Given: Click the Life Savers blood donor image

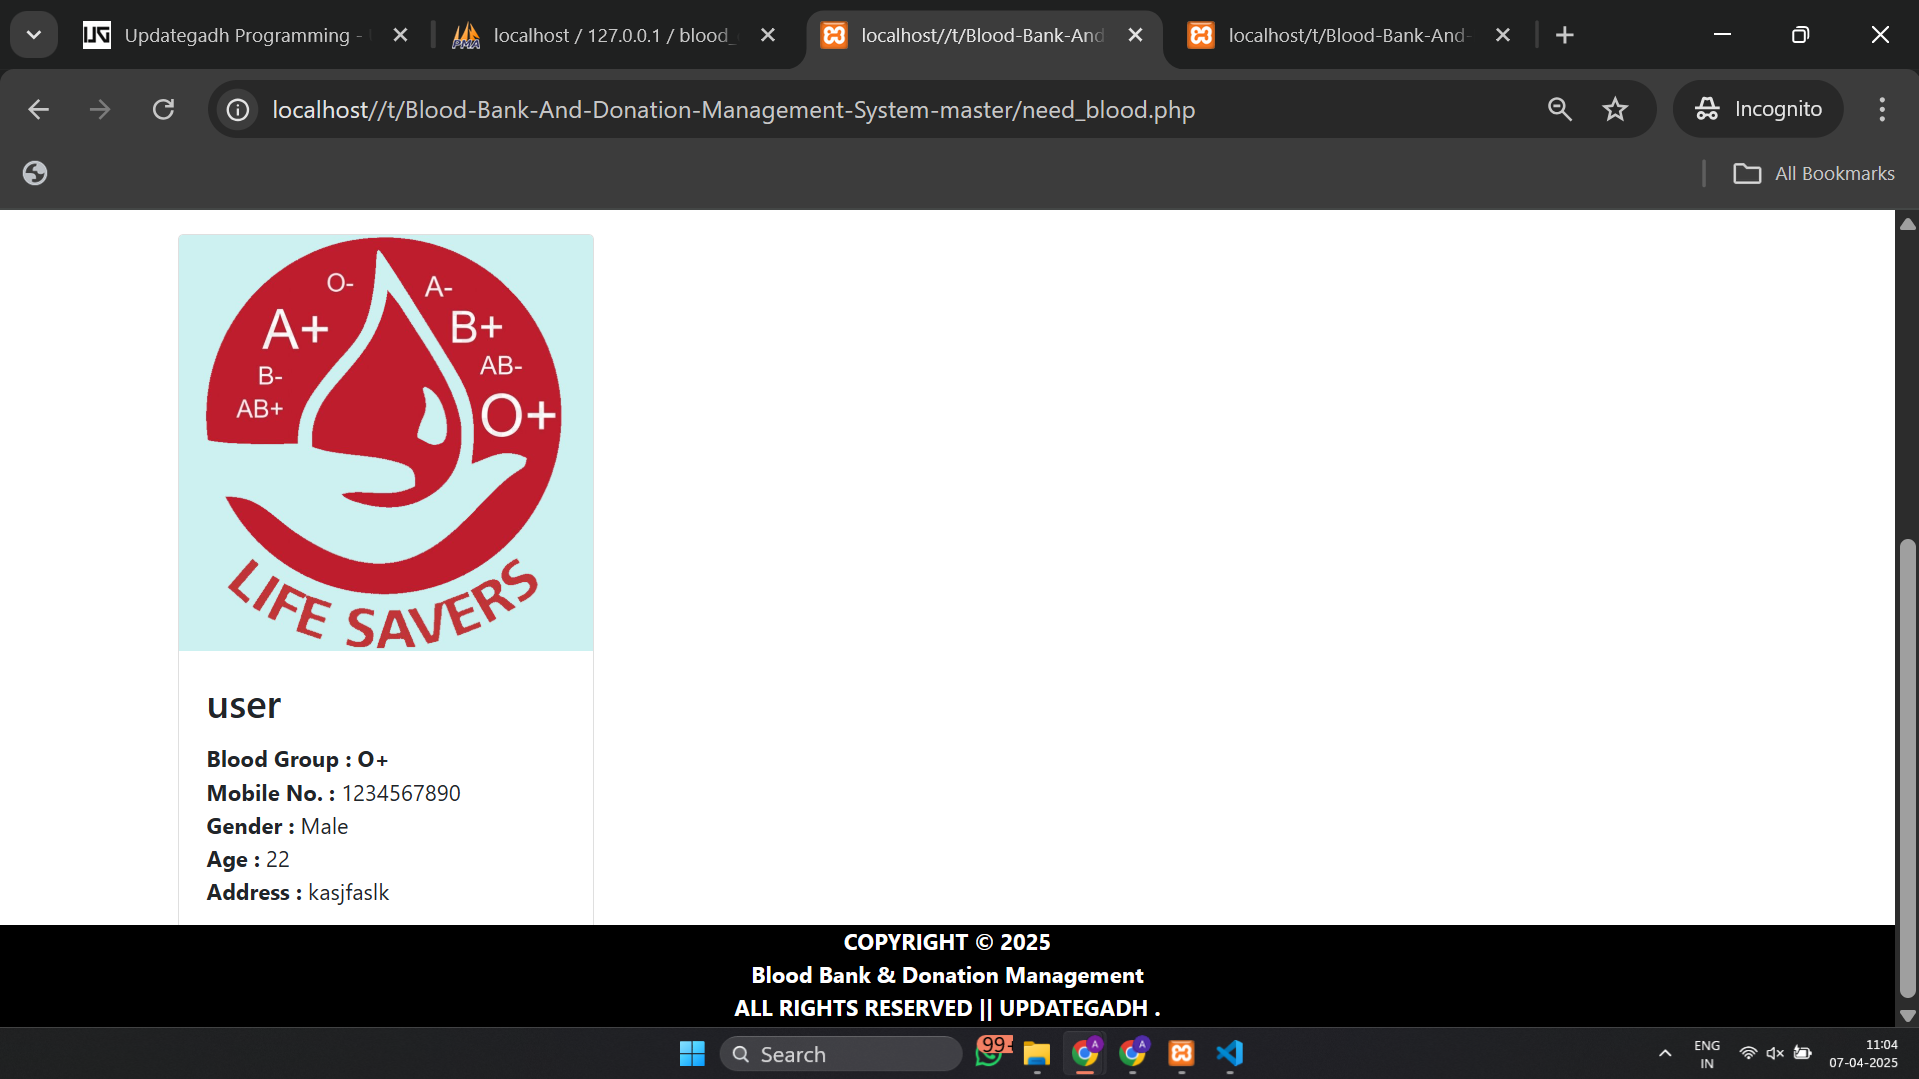Looking at the screenshot, I should (385, 443).
